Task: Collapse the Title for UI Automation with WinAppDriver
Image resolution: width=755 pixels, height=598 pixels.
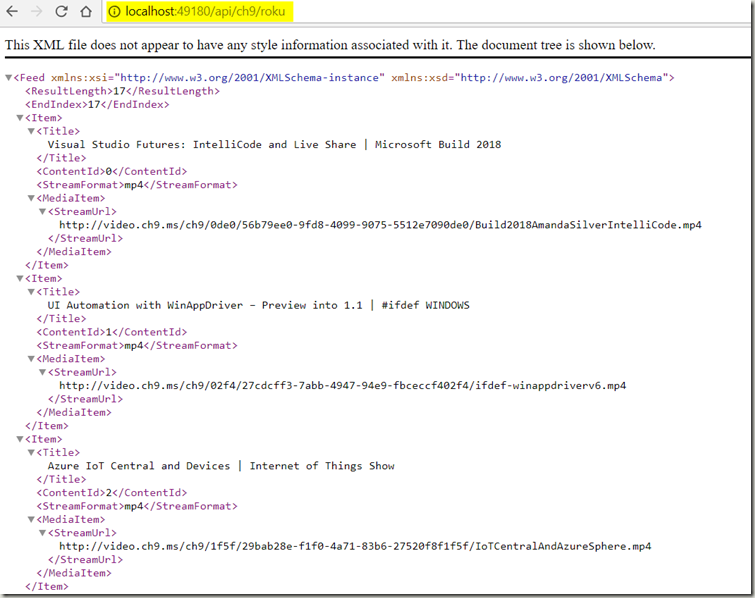Action: 31,292
